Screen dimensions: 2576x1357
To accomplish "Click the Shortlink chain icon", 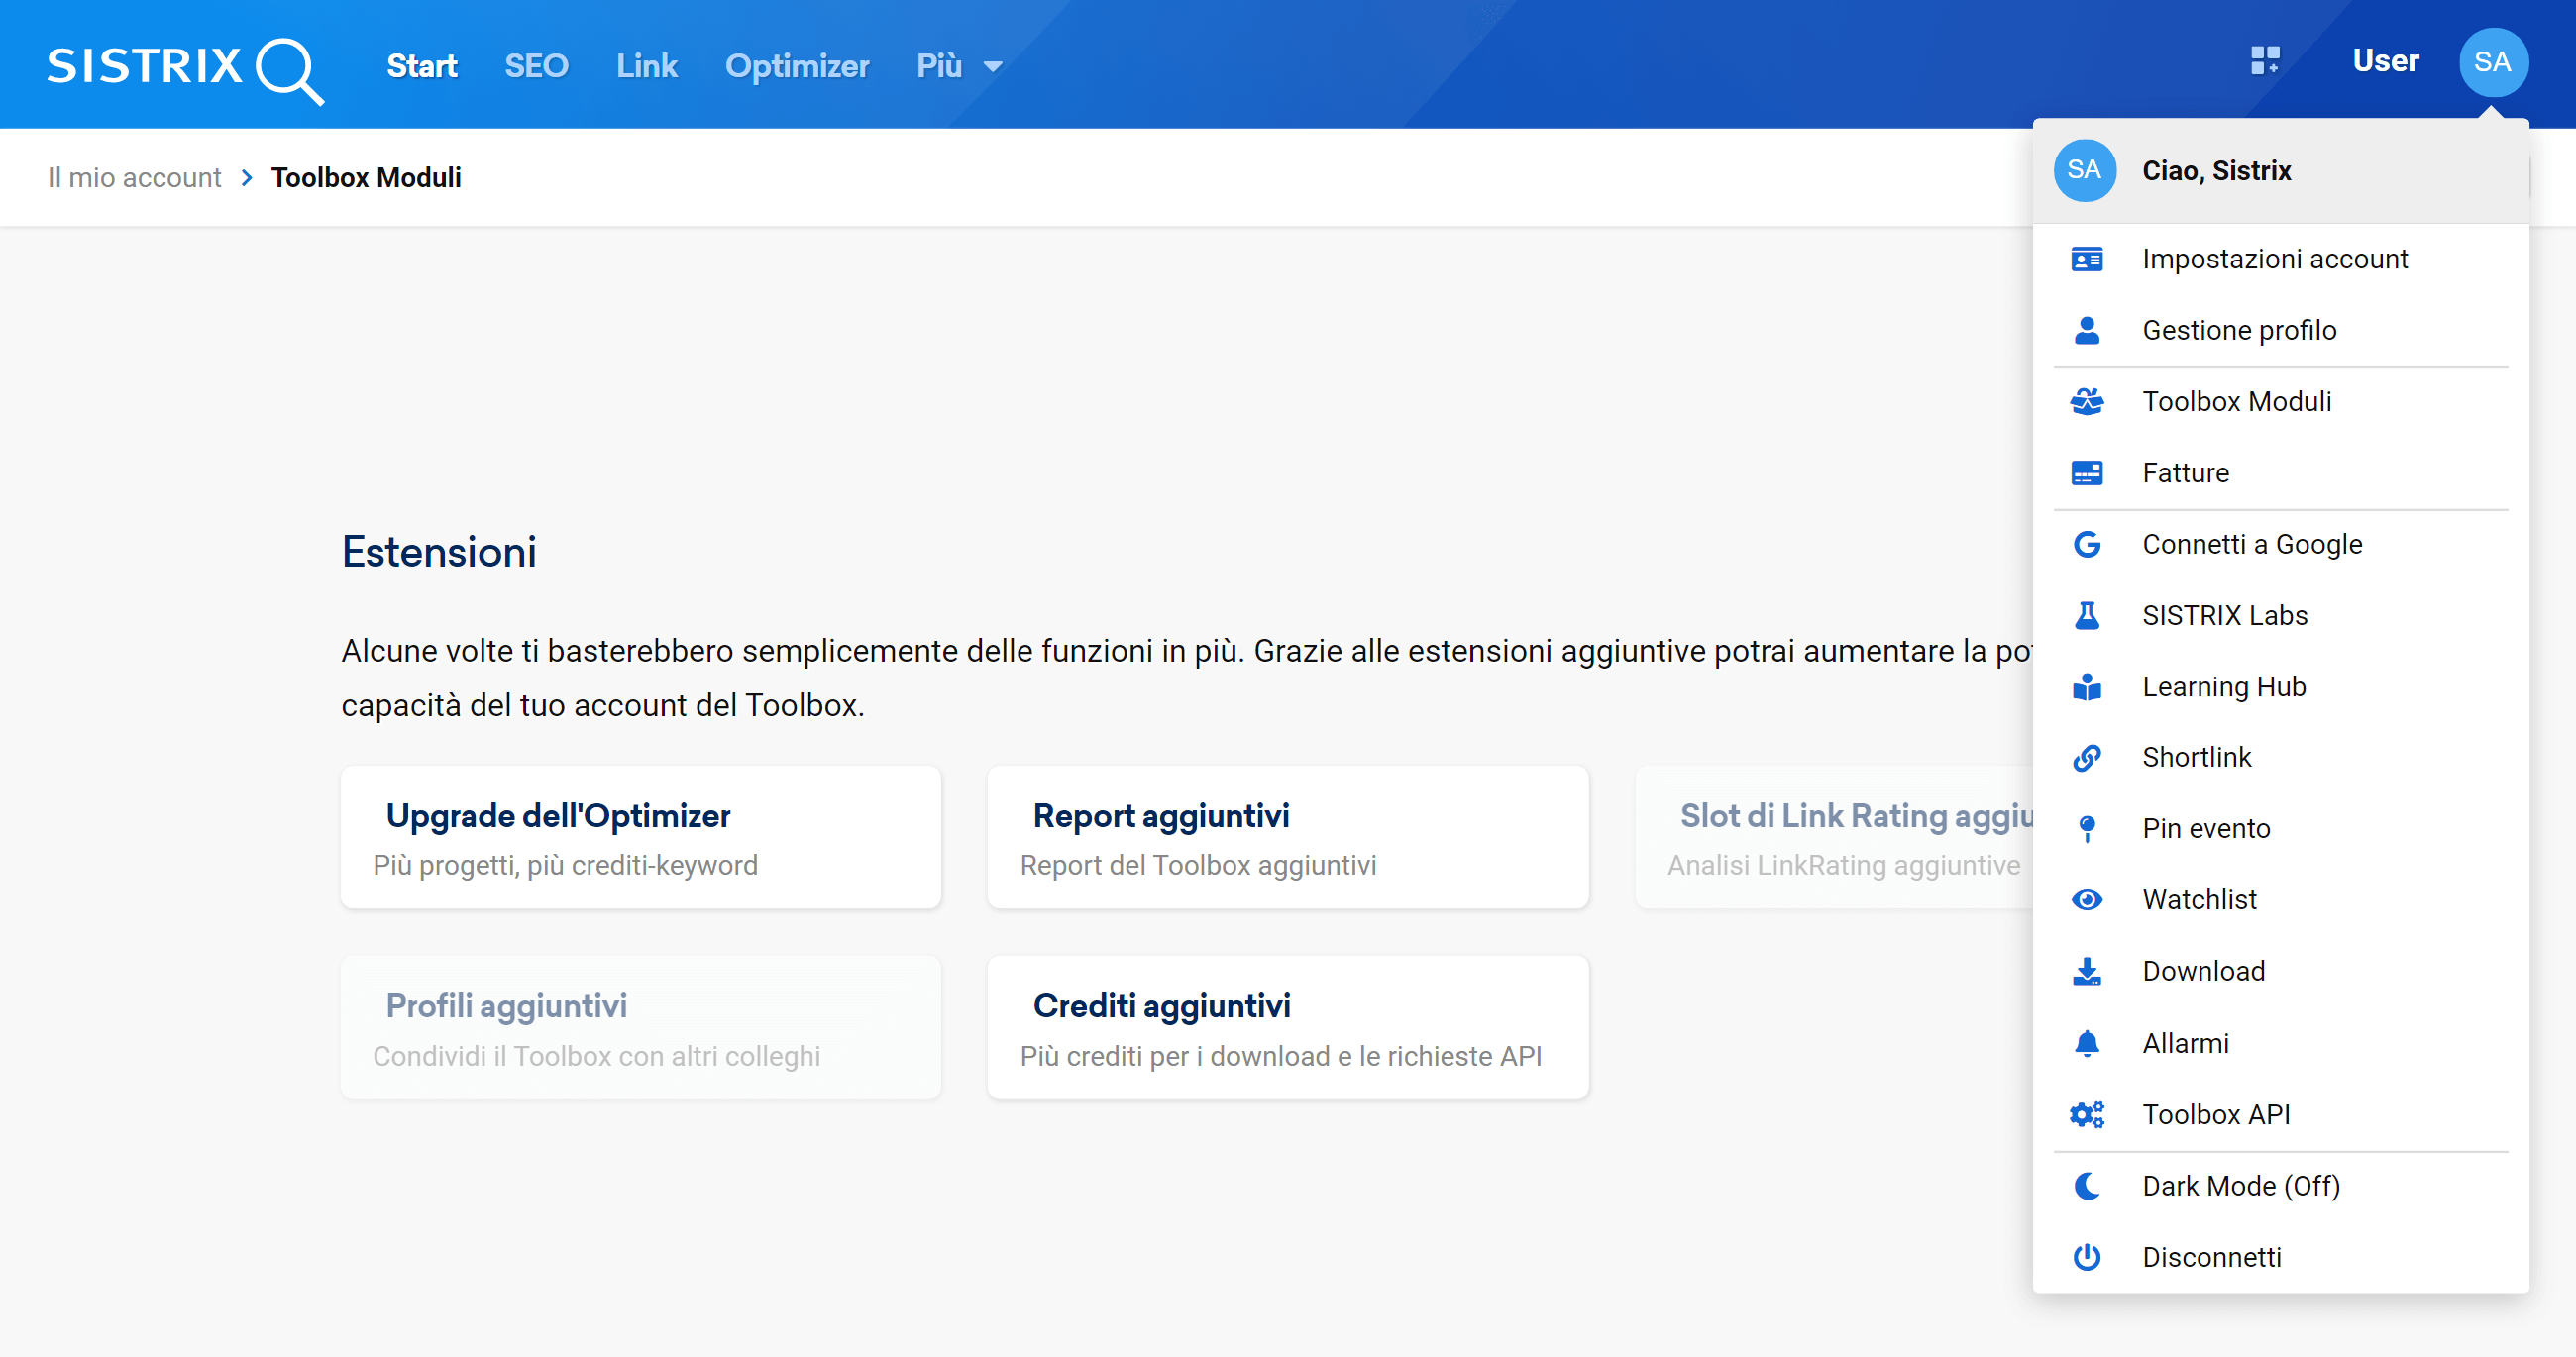I will pos(2087,758).
